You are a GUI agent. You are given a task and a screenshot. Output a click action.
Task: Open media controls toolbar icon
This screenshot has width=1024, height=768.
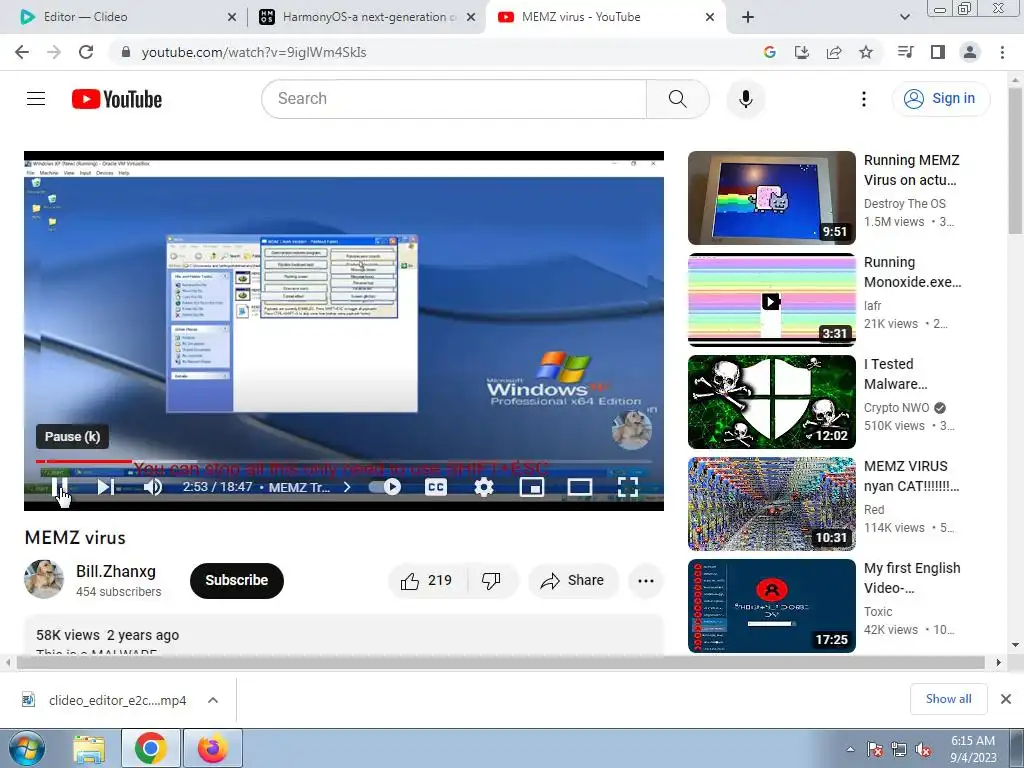(x=906, y=52)
